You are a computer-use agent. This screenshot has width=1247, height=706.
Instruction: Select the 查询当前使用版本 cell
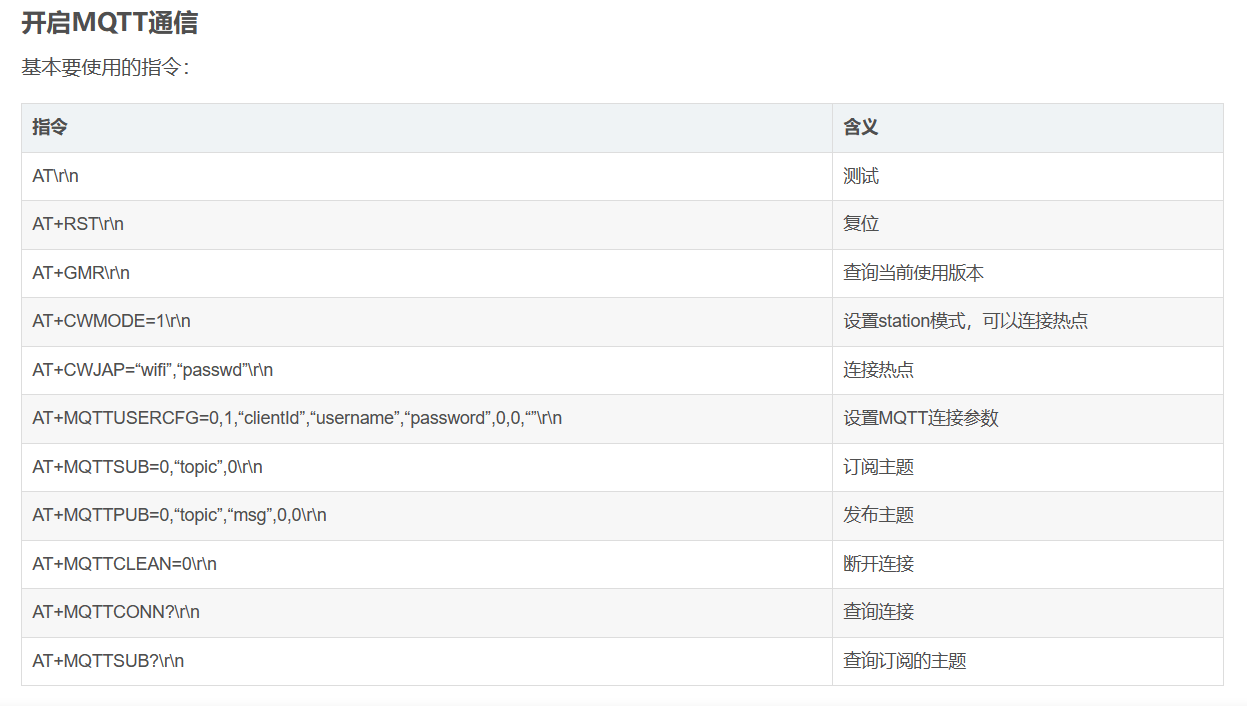click(913, 273)
